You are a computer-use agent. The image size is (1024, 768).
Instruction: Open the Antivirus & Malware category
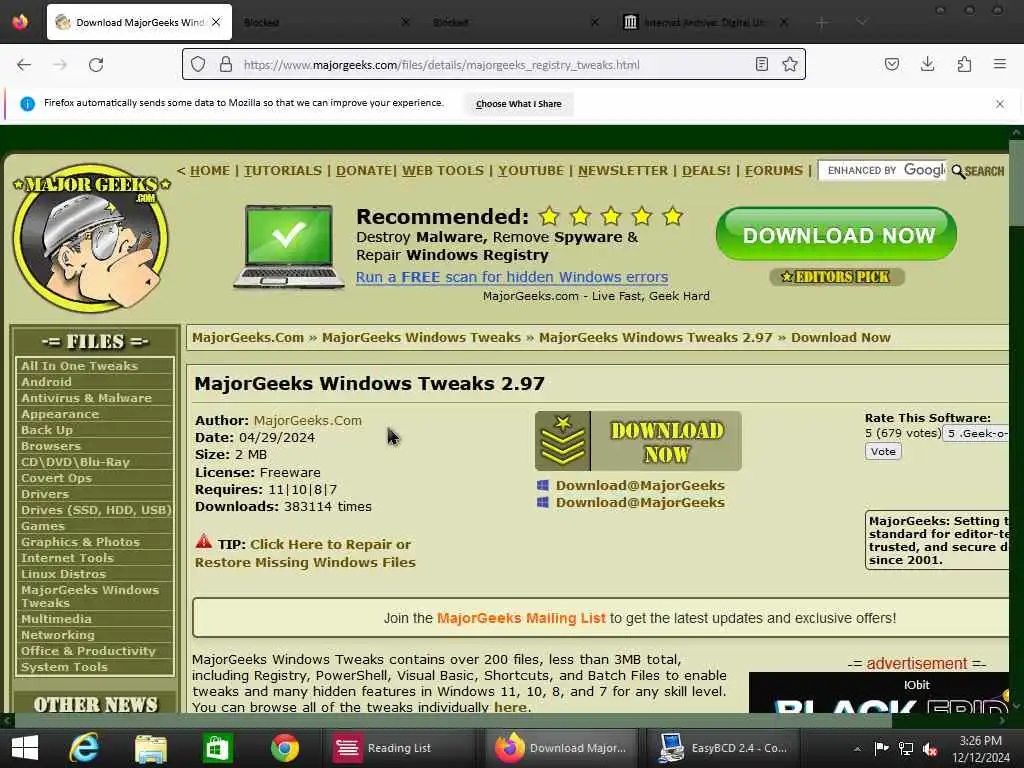coord(86,398)
